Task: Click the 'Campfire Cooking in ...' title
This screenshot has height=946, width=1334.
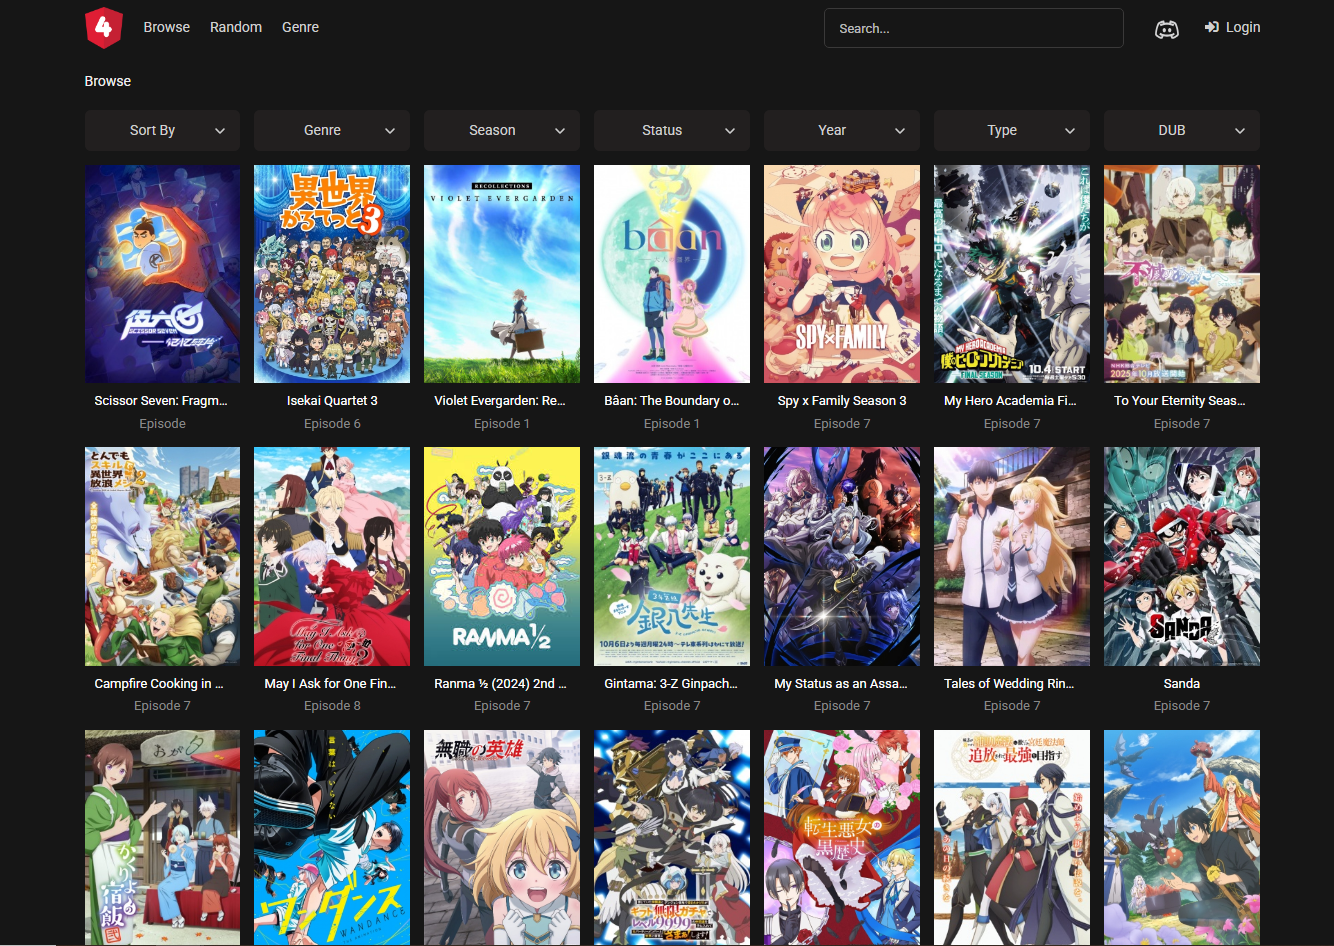Action: coord(159,683)
